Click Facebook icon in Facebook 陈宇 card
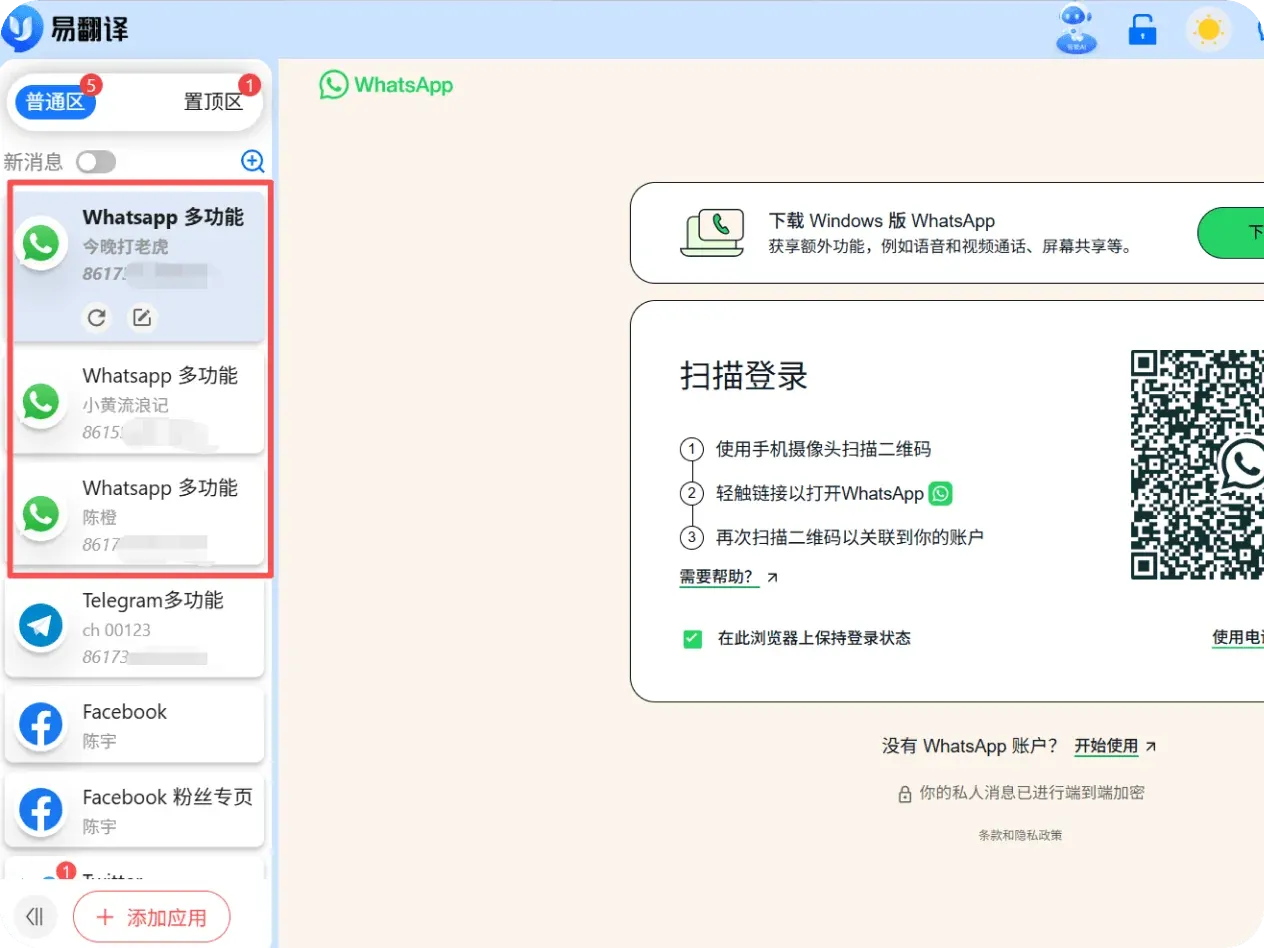Screen dimensions: 1264x948 point(41,725)
